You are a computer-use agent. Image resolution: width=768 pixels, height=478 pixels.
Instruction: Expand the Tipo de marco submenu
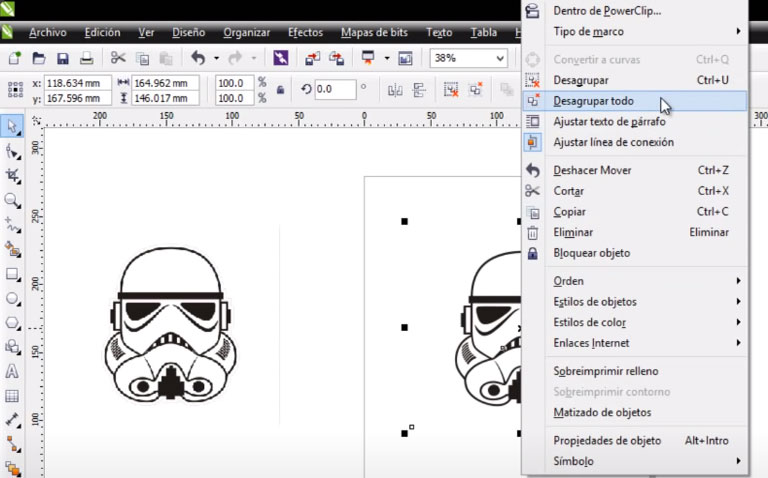(635, 31)
